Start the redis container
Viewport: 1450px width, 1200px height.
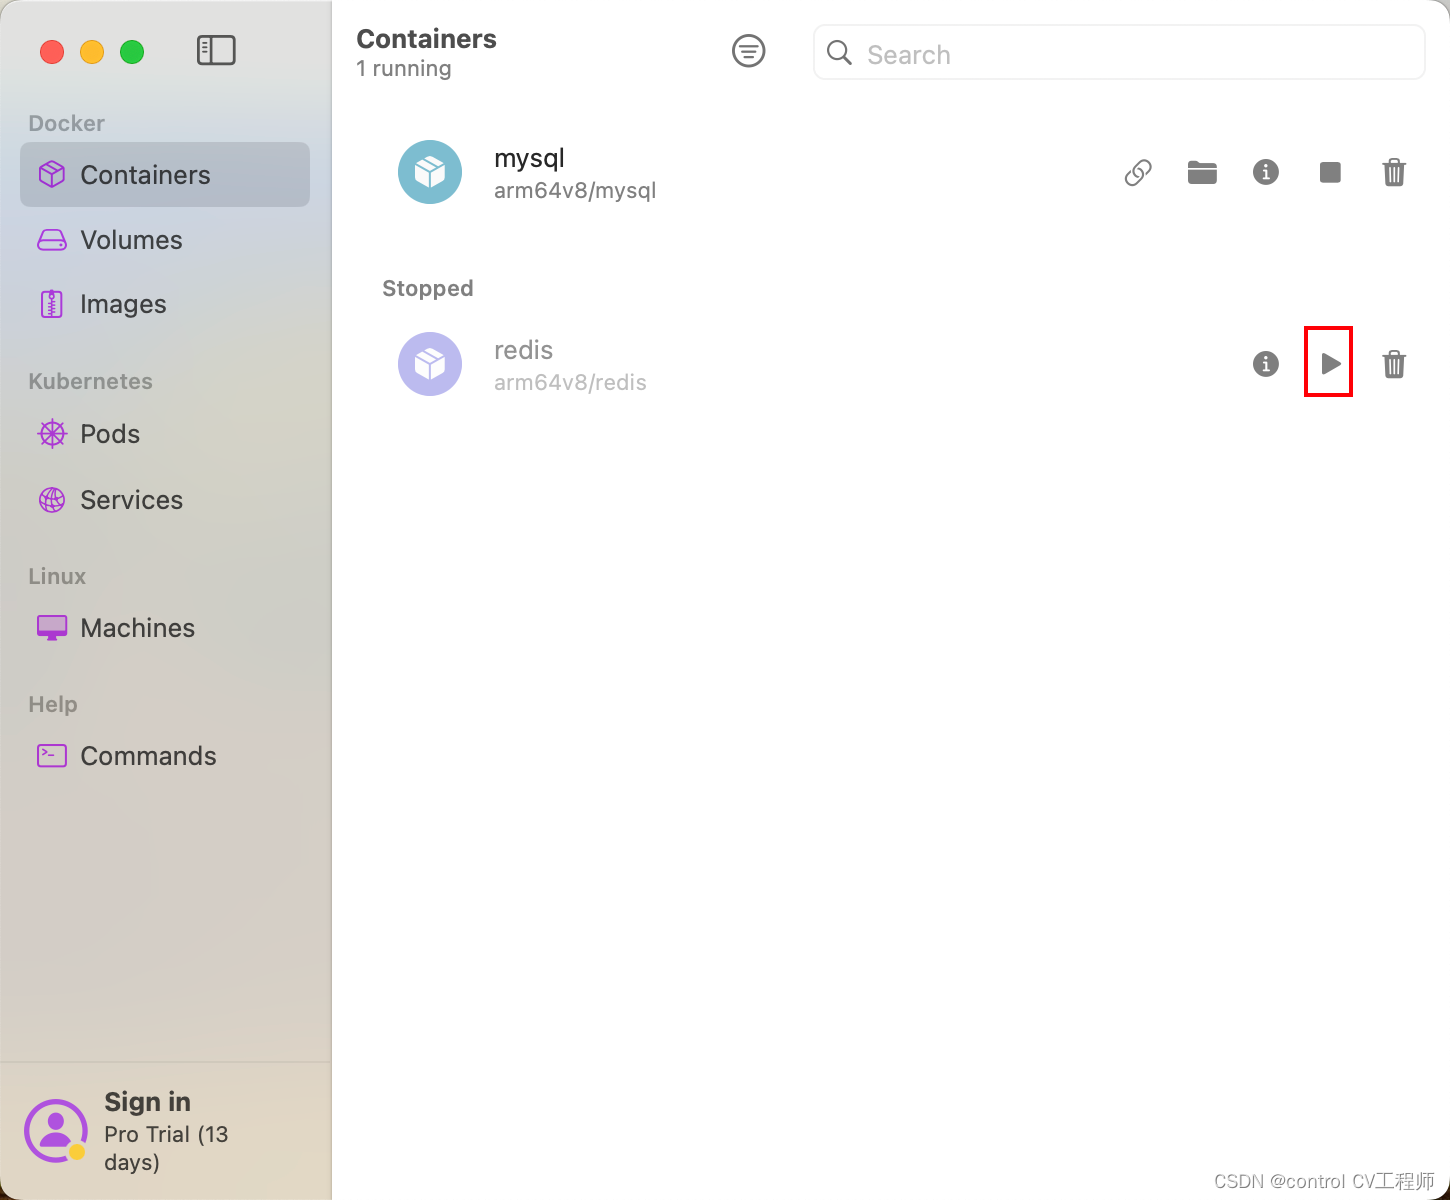pyautogui.click(x=1330, y=364)
